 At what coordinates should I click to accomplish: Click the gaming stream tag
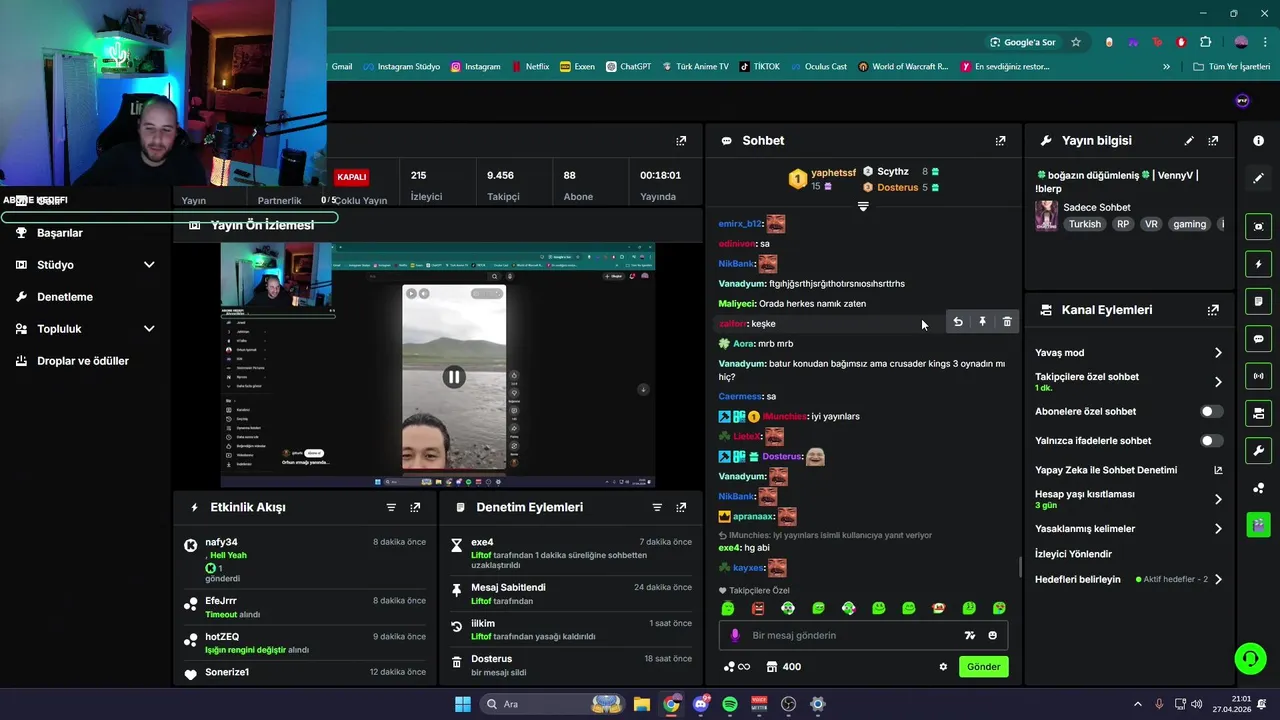pos(1189,224)
